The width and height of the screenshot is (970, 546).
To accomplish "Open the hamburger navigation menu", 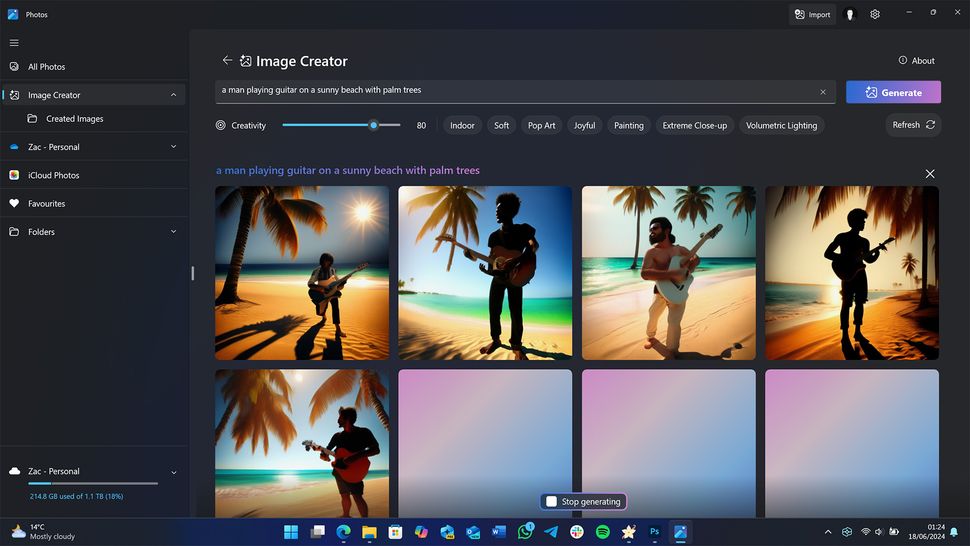I will (x=14, y=43).
